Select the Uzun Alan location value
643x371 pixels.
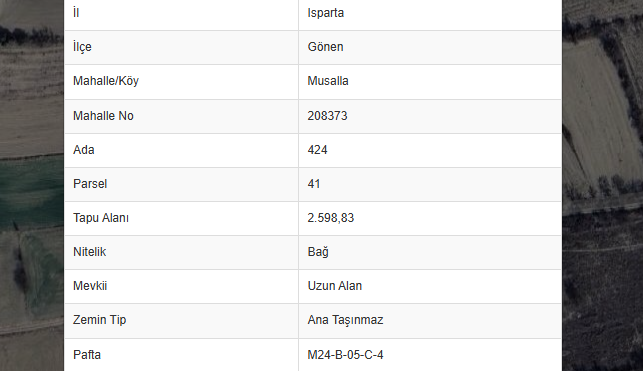click(335, 286)
